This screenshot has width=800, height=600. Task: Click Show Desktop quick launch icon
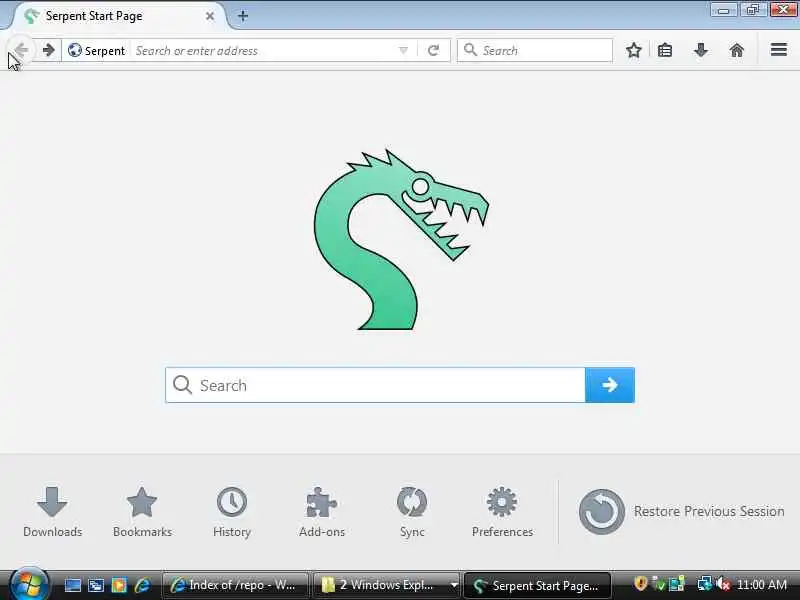[x=72, y=585]
